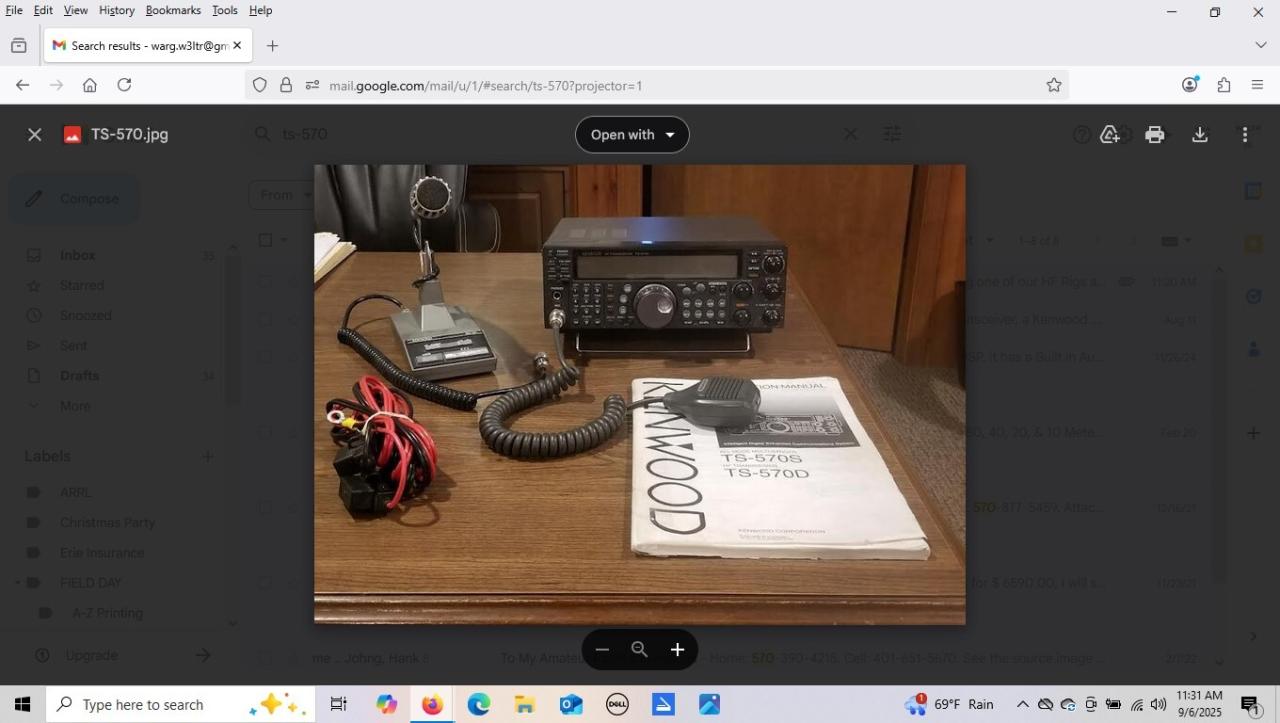Open the extensions puzzle icon

(x=1224, y=85)
